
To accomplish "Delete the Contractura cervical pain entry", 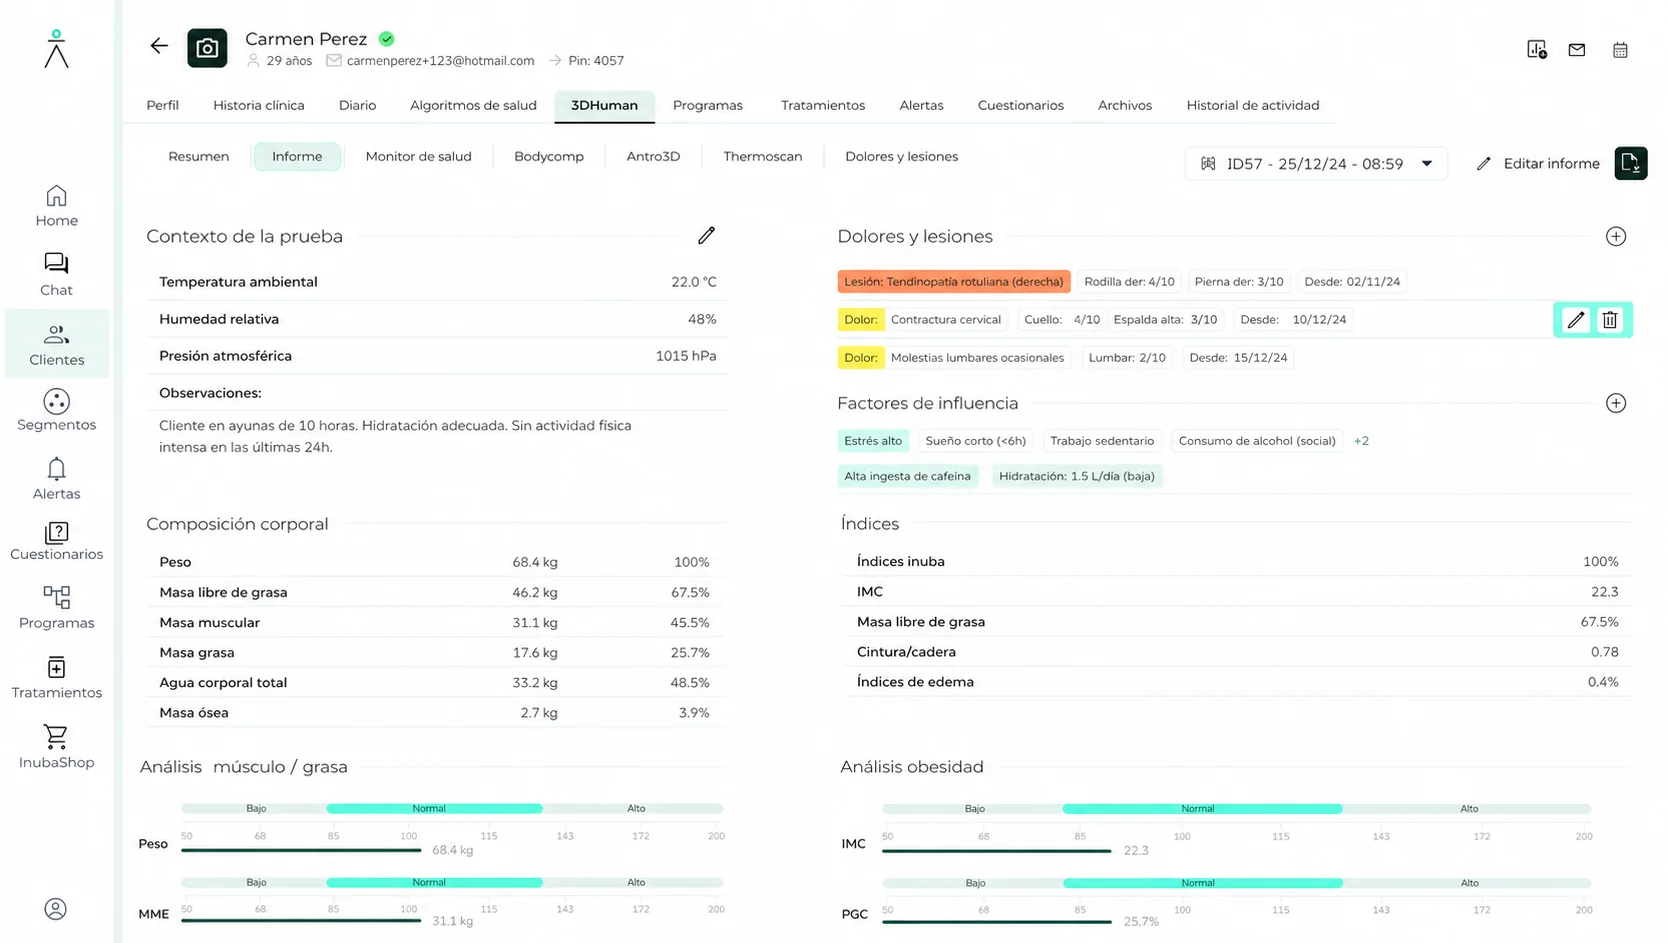I will [1610, 320].
